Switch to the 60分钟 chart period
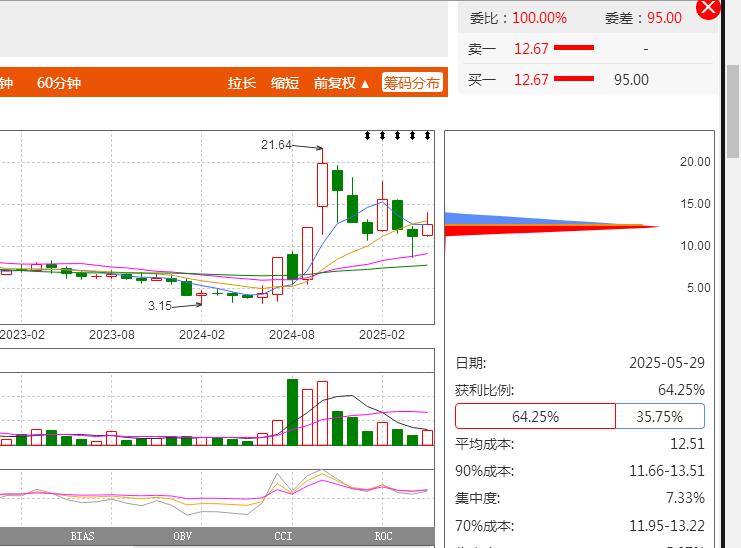 coord(59,83)
